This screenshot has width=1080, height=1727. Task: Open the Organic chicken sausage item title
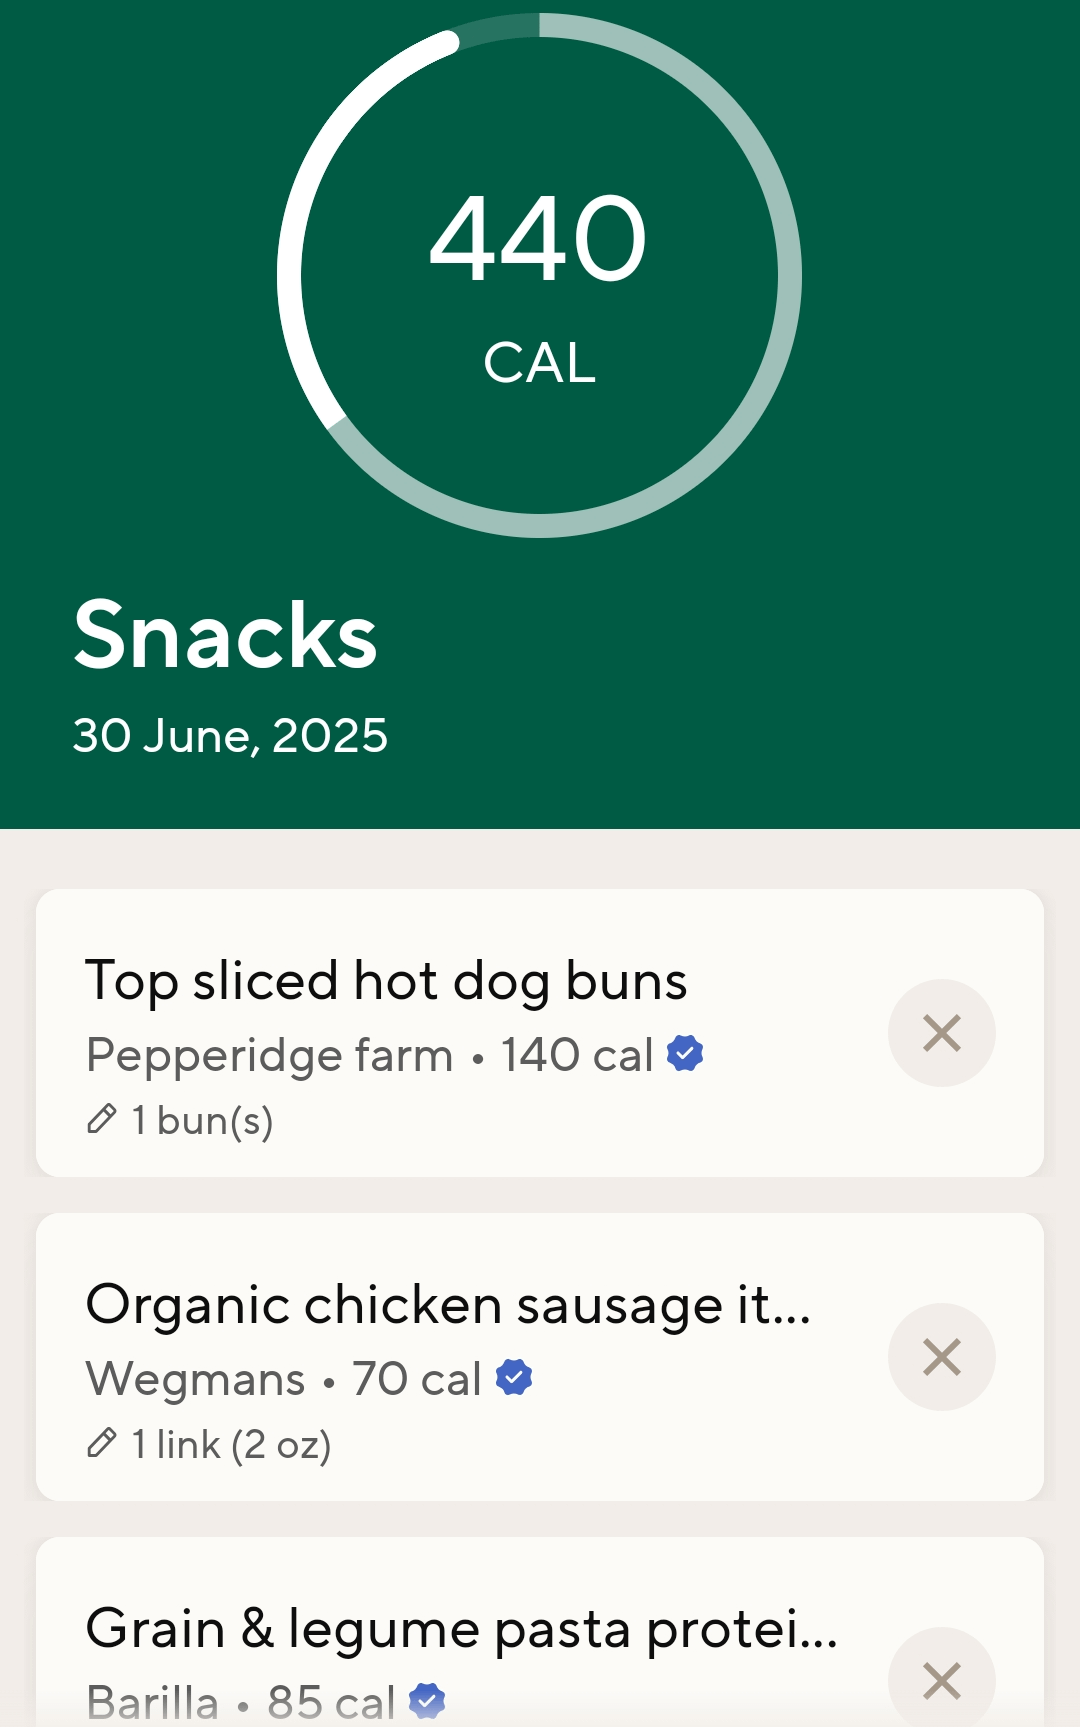(448, 1304)
